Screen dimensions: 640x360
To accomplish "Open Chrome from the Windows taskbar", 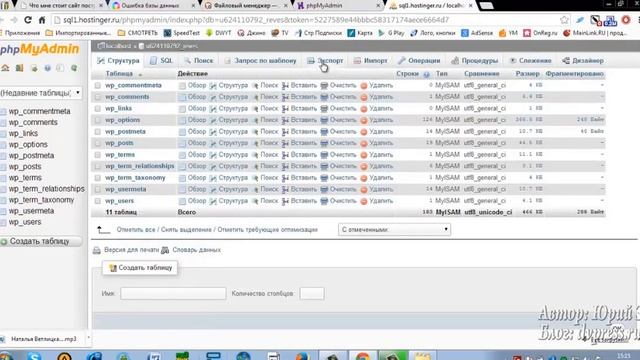I will 362,356.
